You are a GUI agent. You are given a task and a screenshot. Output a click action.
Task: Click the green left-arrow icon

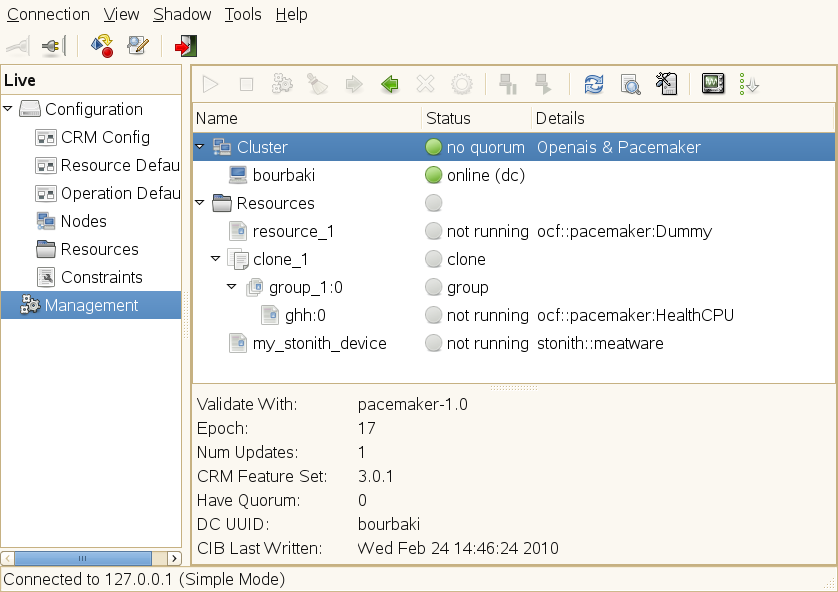point(390,84)
